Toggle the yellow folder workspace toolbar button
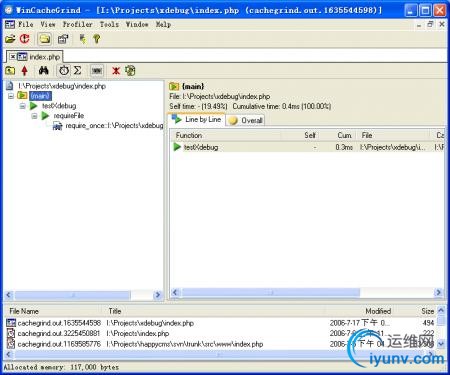 coord(45,39)
